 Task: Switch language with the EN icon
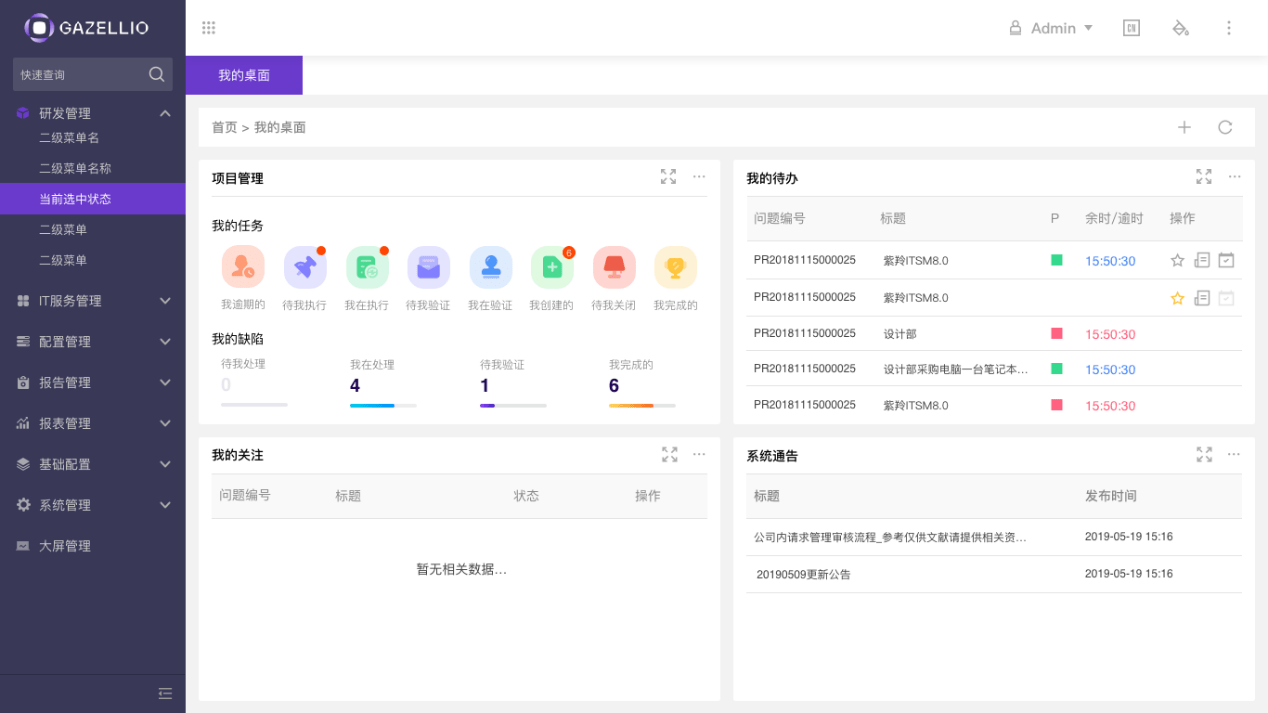[x=1132, y=28]
